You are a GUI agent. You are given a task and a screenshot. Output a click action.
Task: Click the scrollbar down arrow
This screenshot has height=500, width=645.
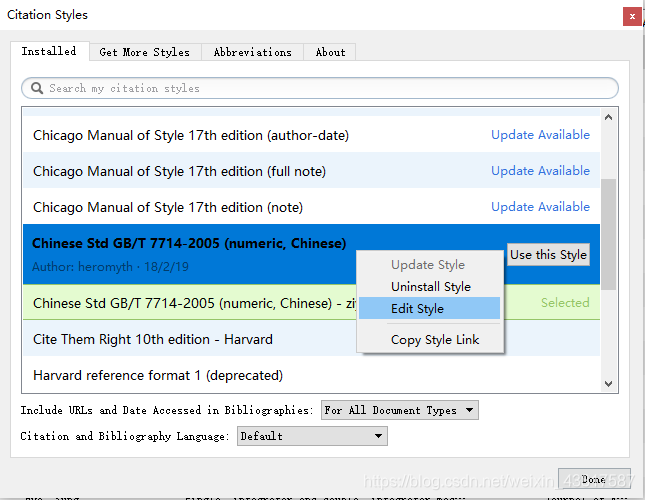click(609, 384)
